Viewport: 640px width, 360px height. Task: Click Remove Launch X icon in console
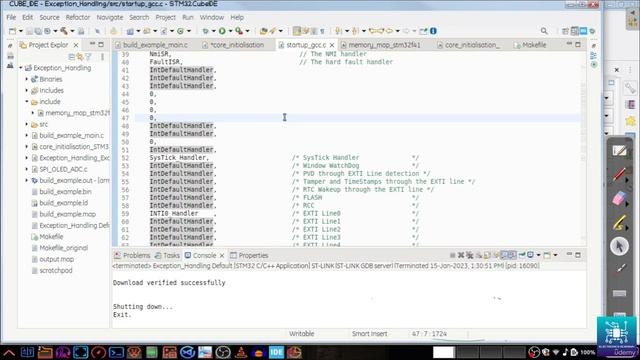tap(461, 255)
